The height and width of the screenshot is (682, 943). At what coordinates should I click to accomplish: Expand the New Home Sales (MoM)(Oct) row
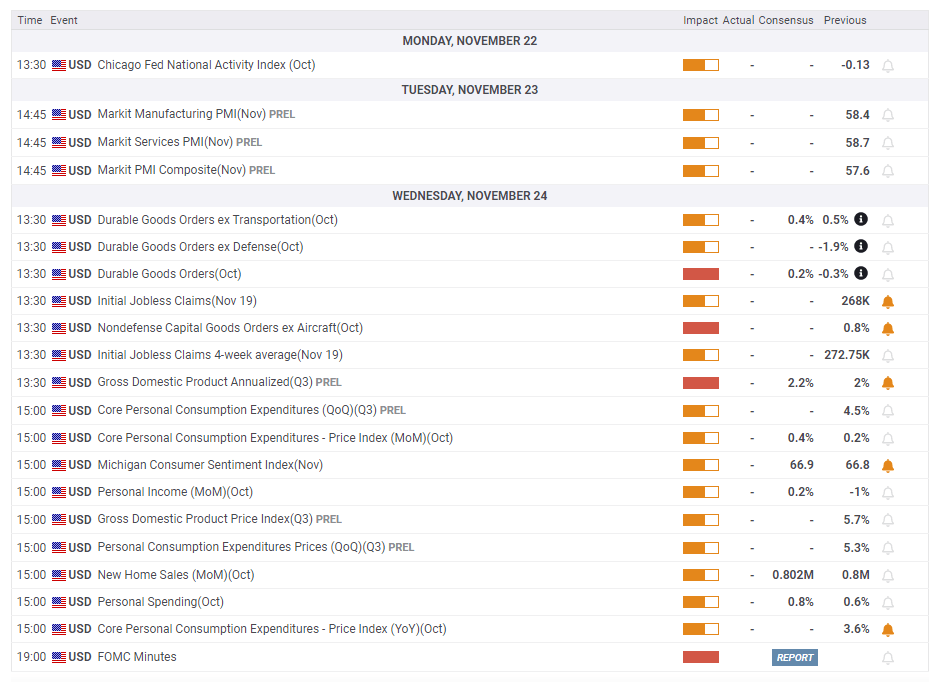point(175,575)
